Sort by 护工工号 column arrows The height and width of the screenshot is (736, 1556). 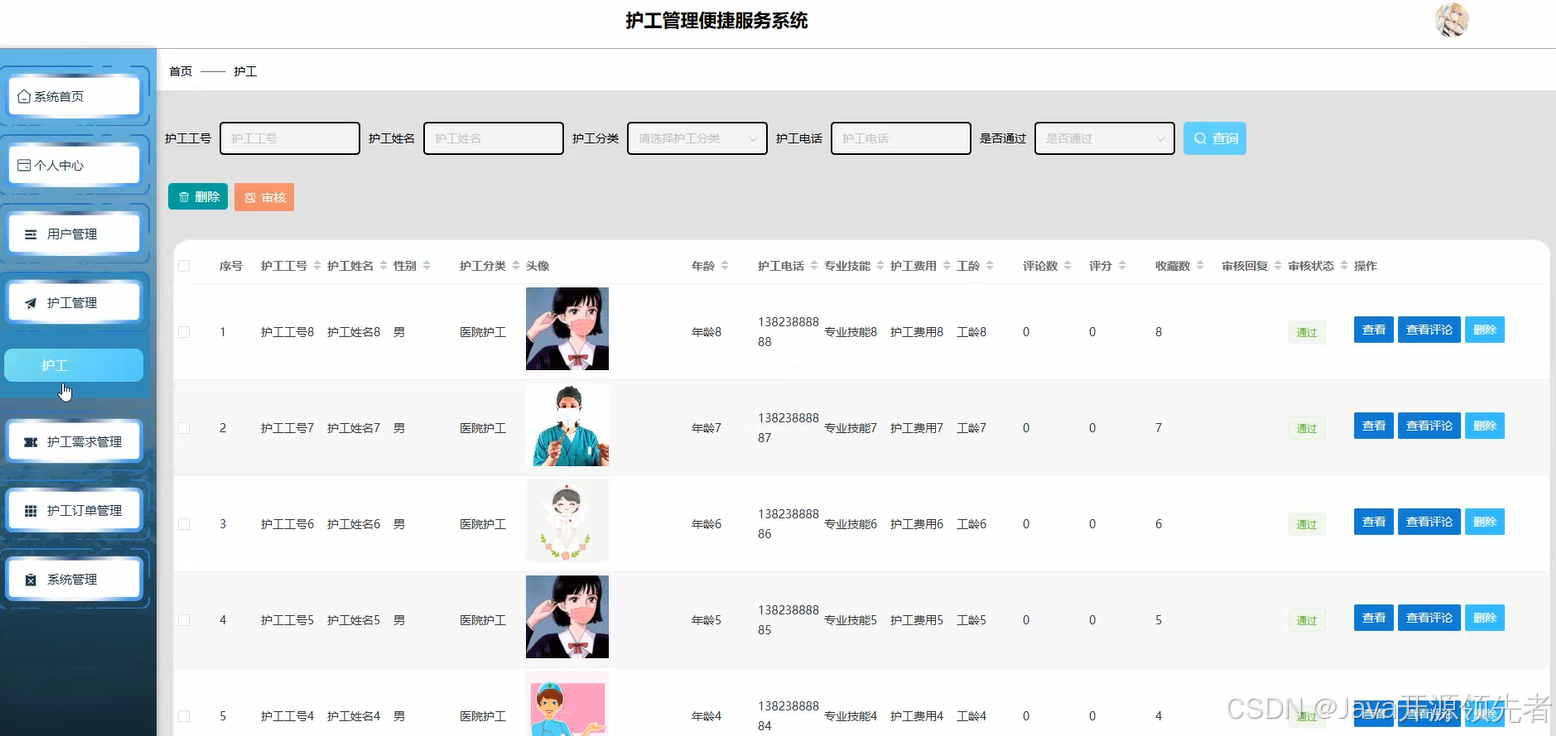[x=317, y=266]
